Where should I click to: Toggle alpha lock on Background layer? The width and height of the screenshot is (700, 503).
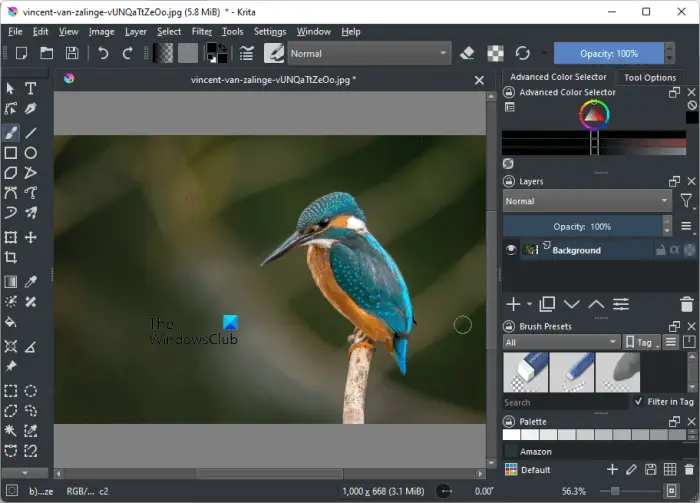coord(675,250)
